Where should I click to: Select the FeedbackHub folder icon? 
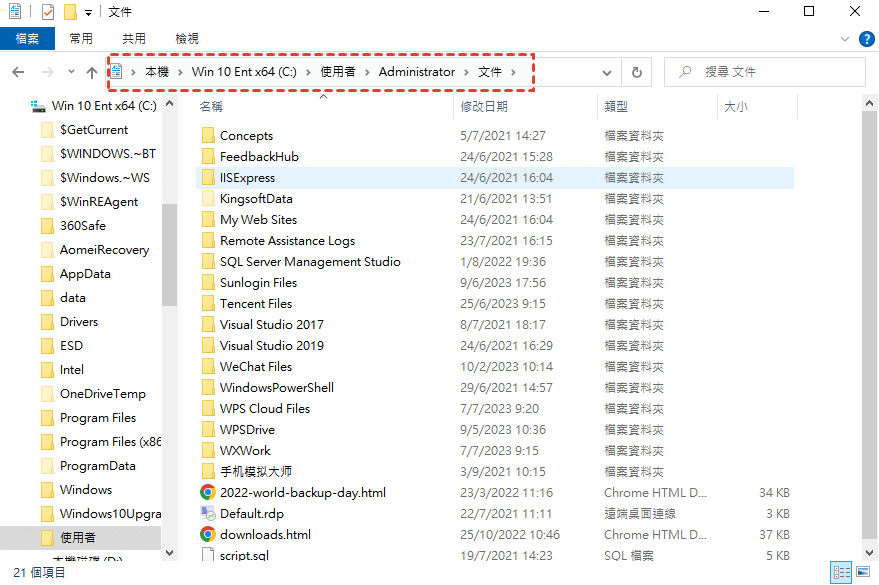208,156
